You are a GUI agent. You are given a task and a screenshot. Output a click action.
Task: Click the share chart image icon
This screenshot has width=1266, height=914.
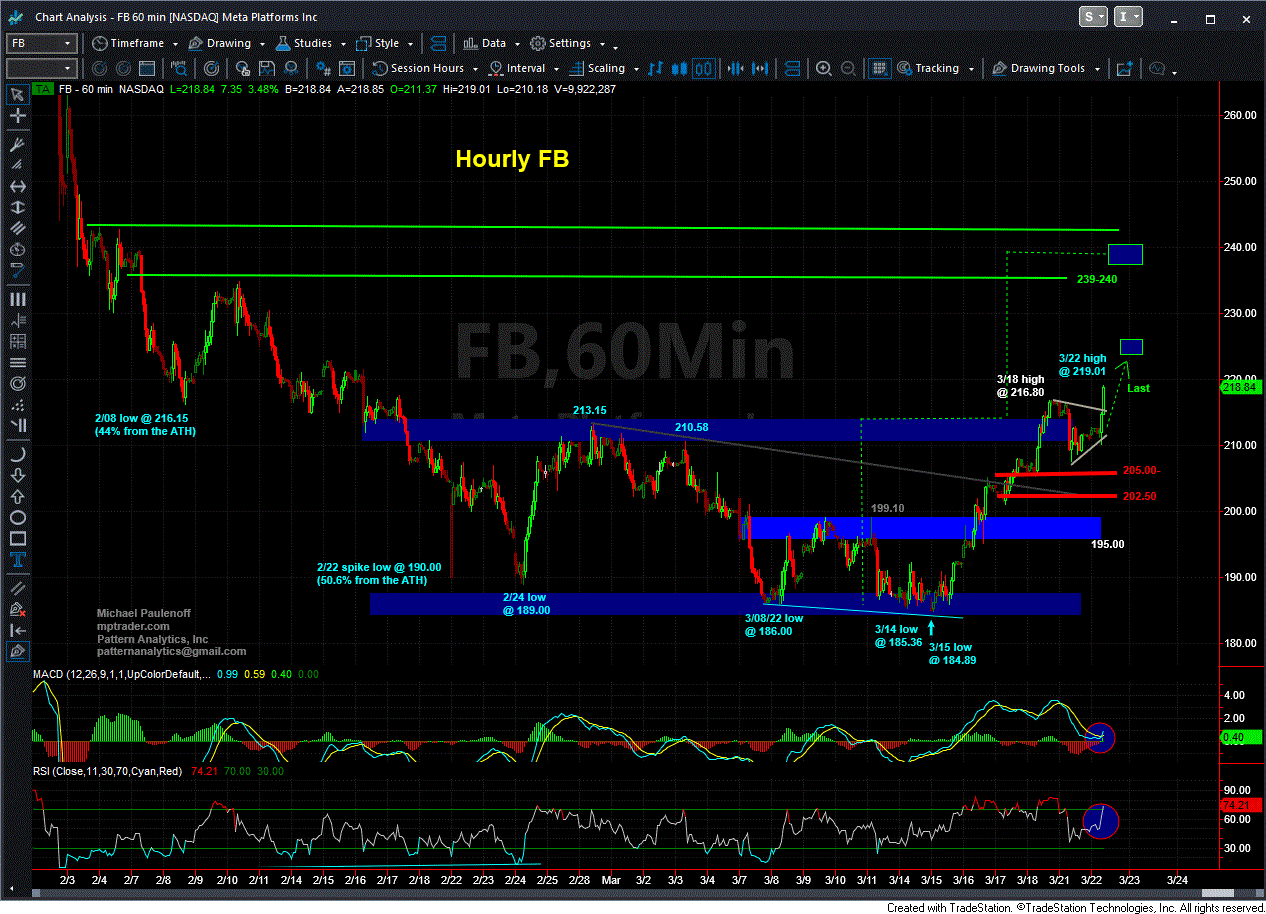tap(1124, 68)
